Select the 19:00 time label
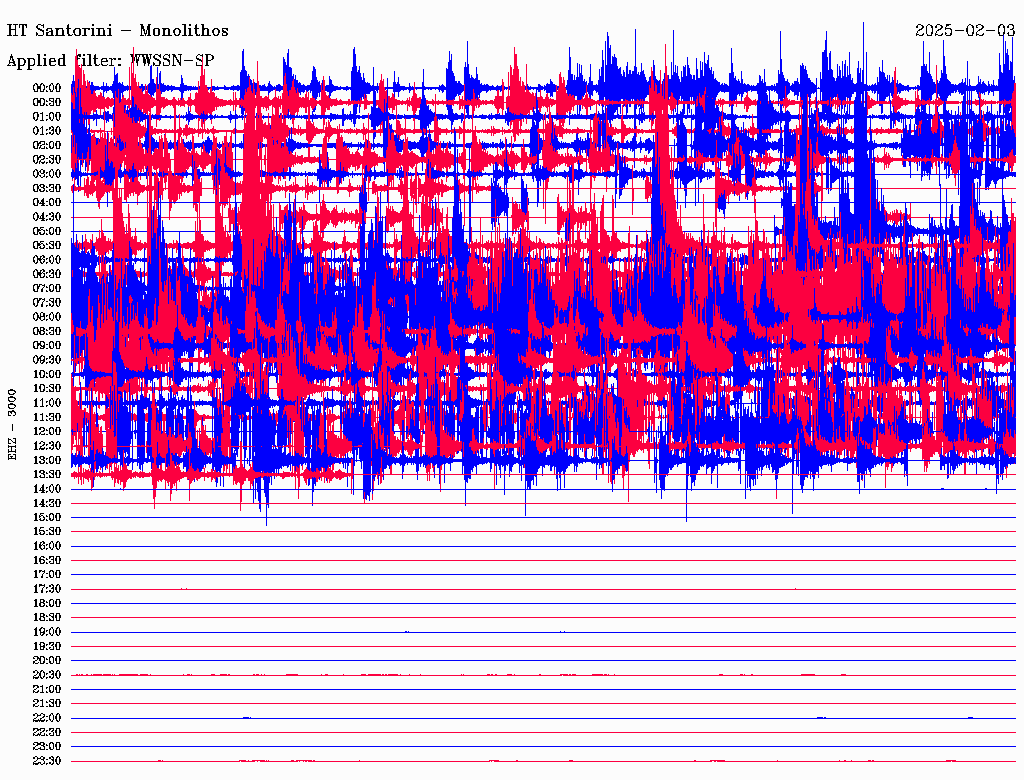Screen dimensions: 1024x780 (47, 632)
